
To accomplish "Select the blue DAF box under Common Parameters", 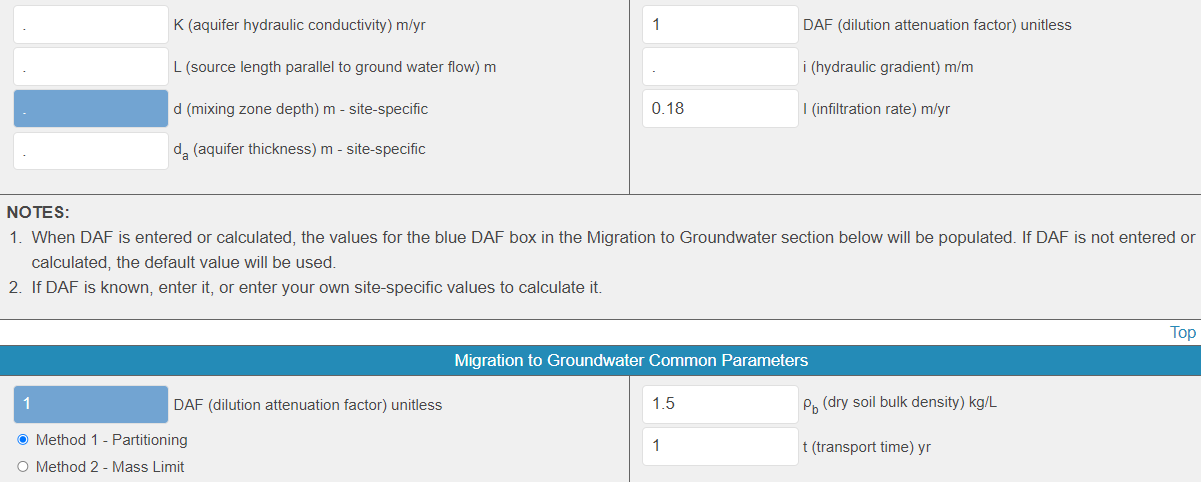I will (x=90, y=405).
